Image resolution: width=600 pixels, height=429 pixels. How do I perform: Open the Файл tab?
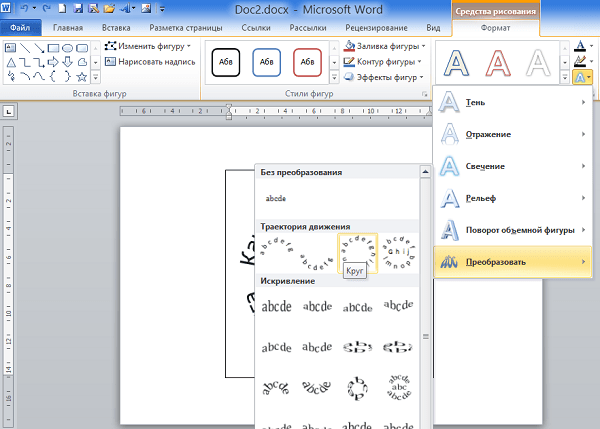(x=20, y=29)
